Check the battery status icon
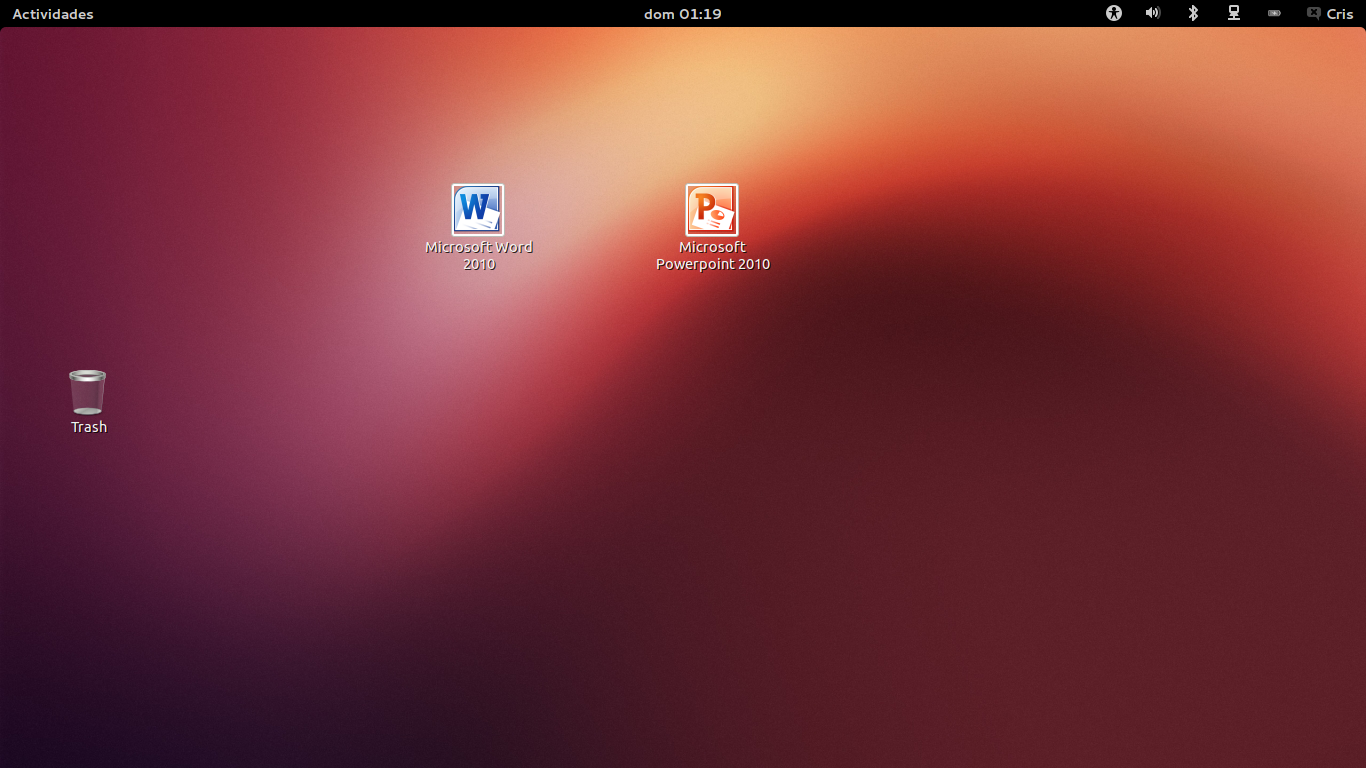 coord(1274,14)
